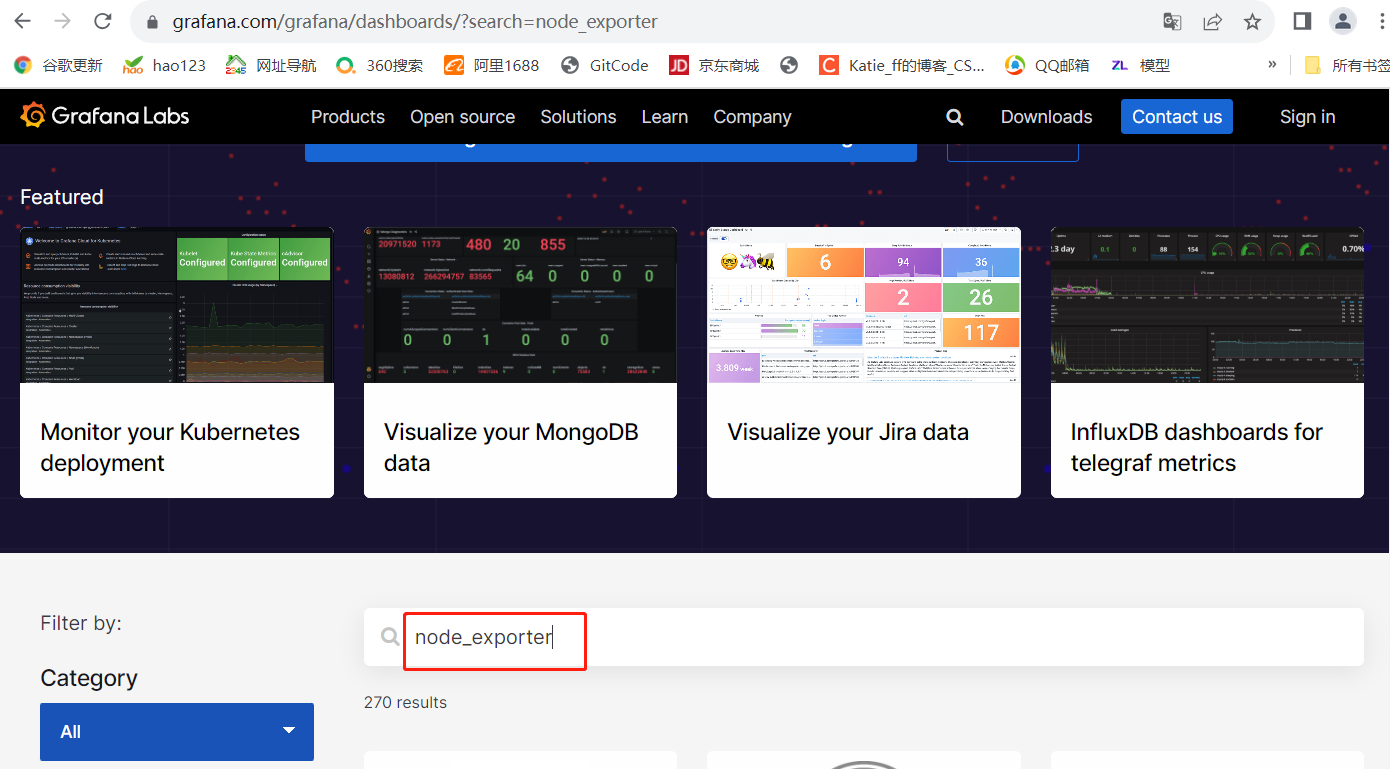Open the InfluxDB telegraf dashboard thumbnail

[x=1207, y=305]
